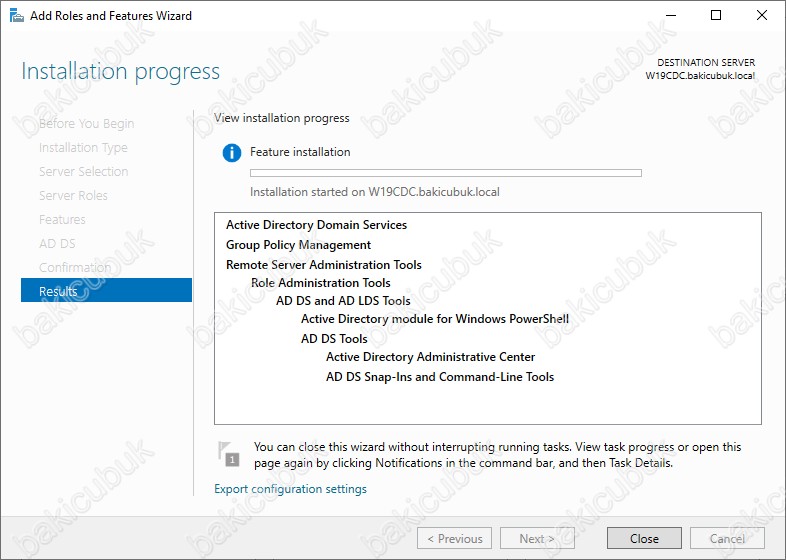Click the blue information icon beside Feature installation

(x=232, y=152)
